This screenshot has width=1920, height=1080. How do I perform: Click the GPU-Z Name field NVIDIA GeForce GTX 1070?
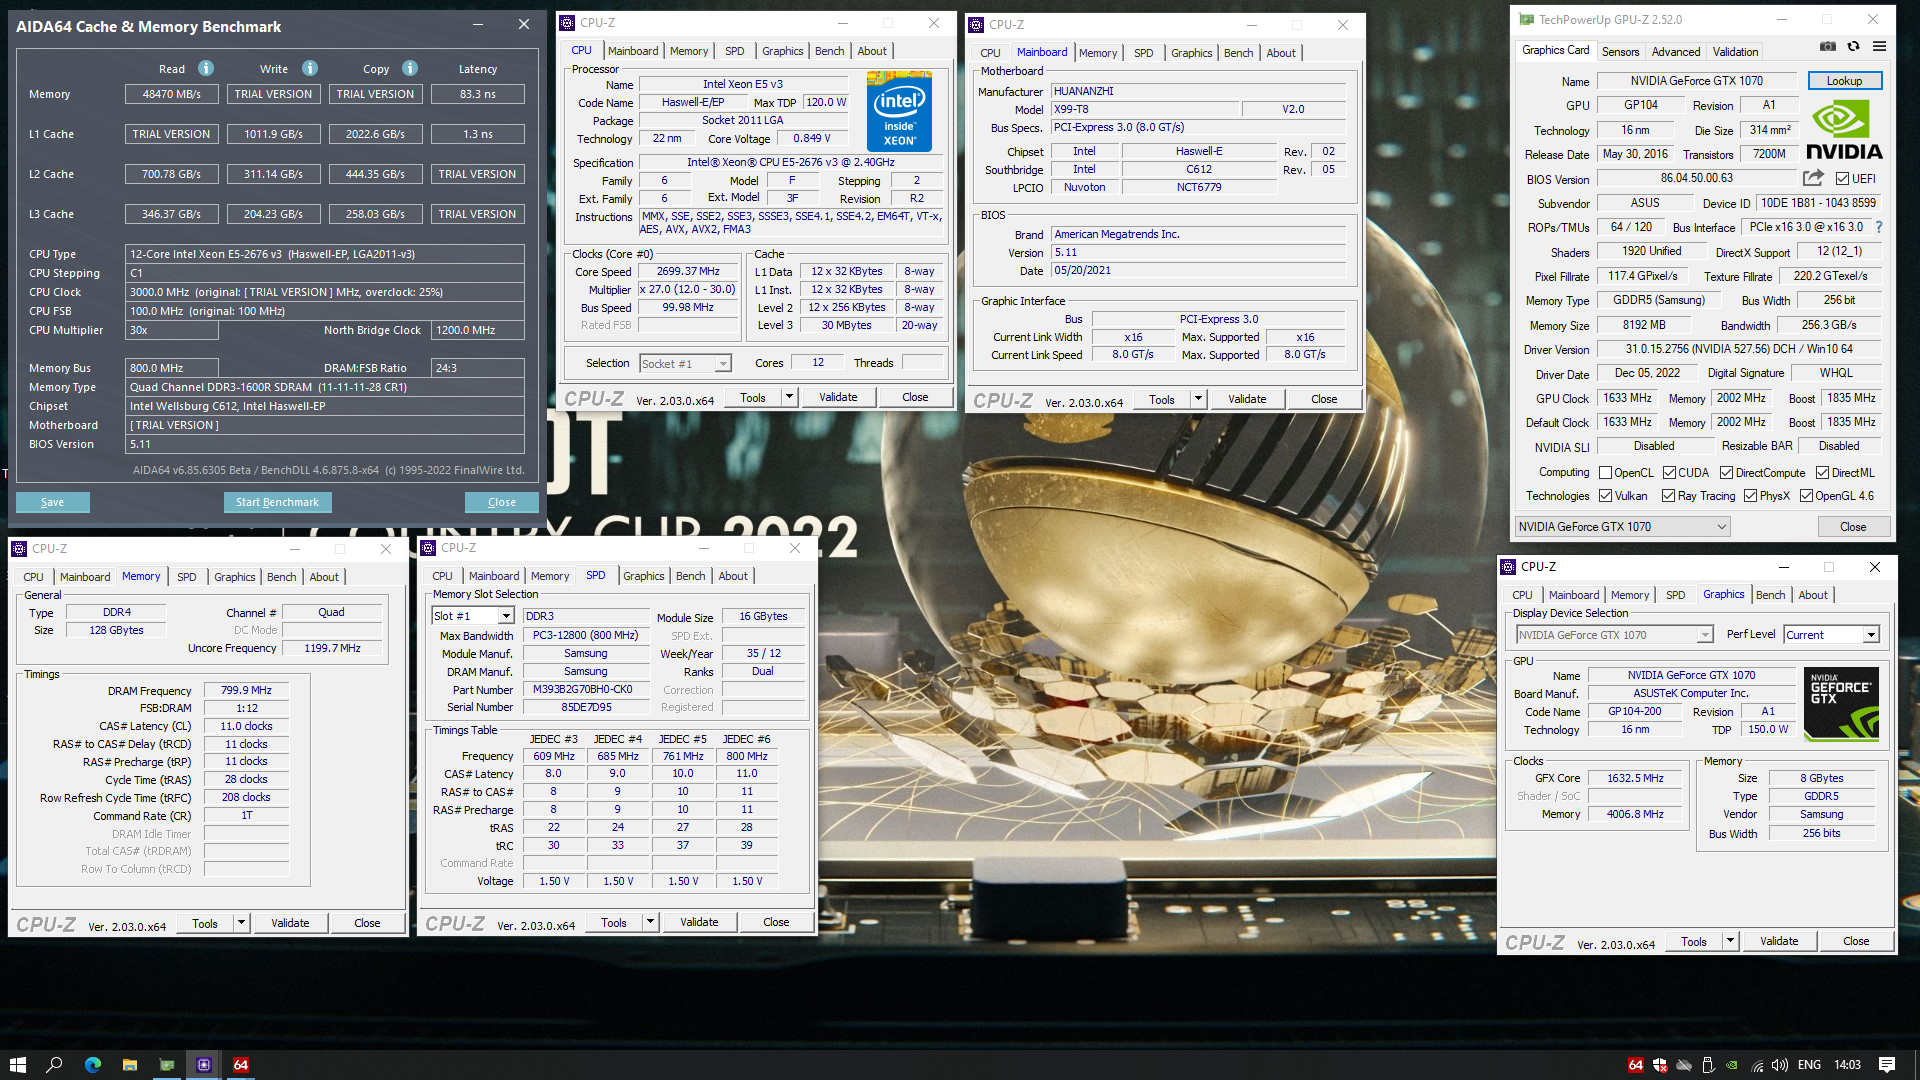click(1696, 81)
